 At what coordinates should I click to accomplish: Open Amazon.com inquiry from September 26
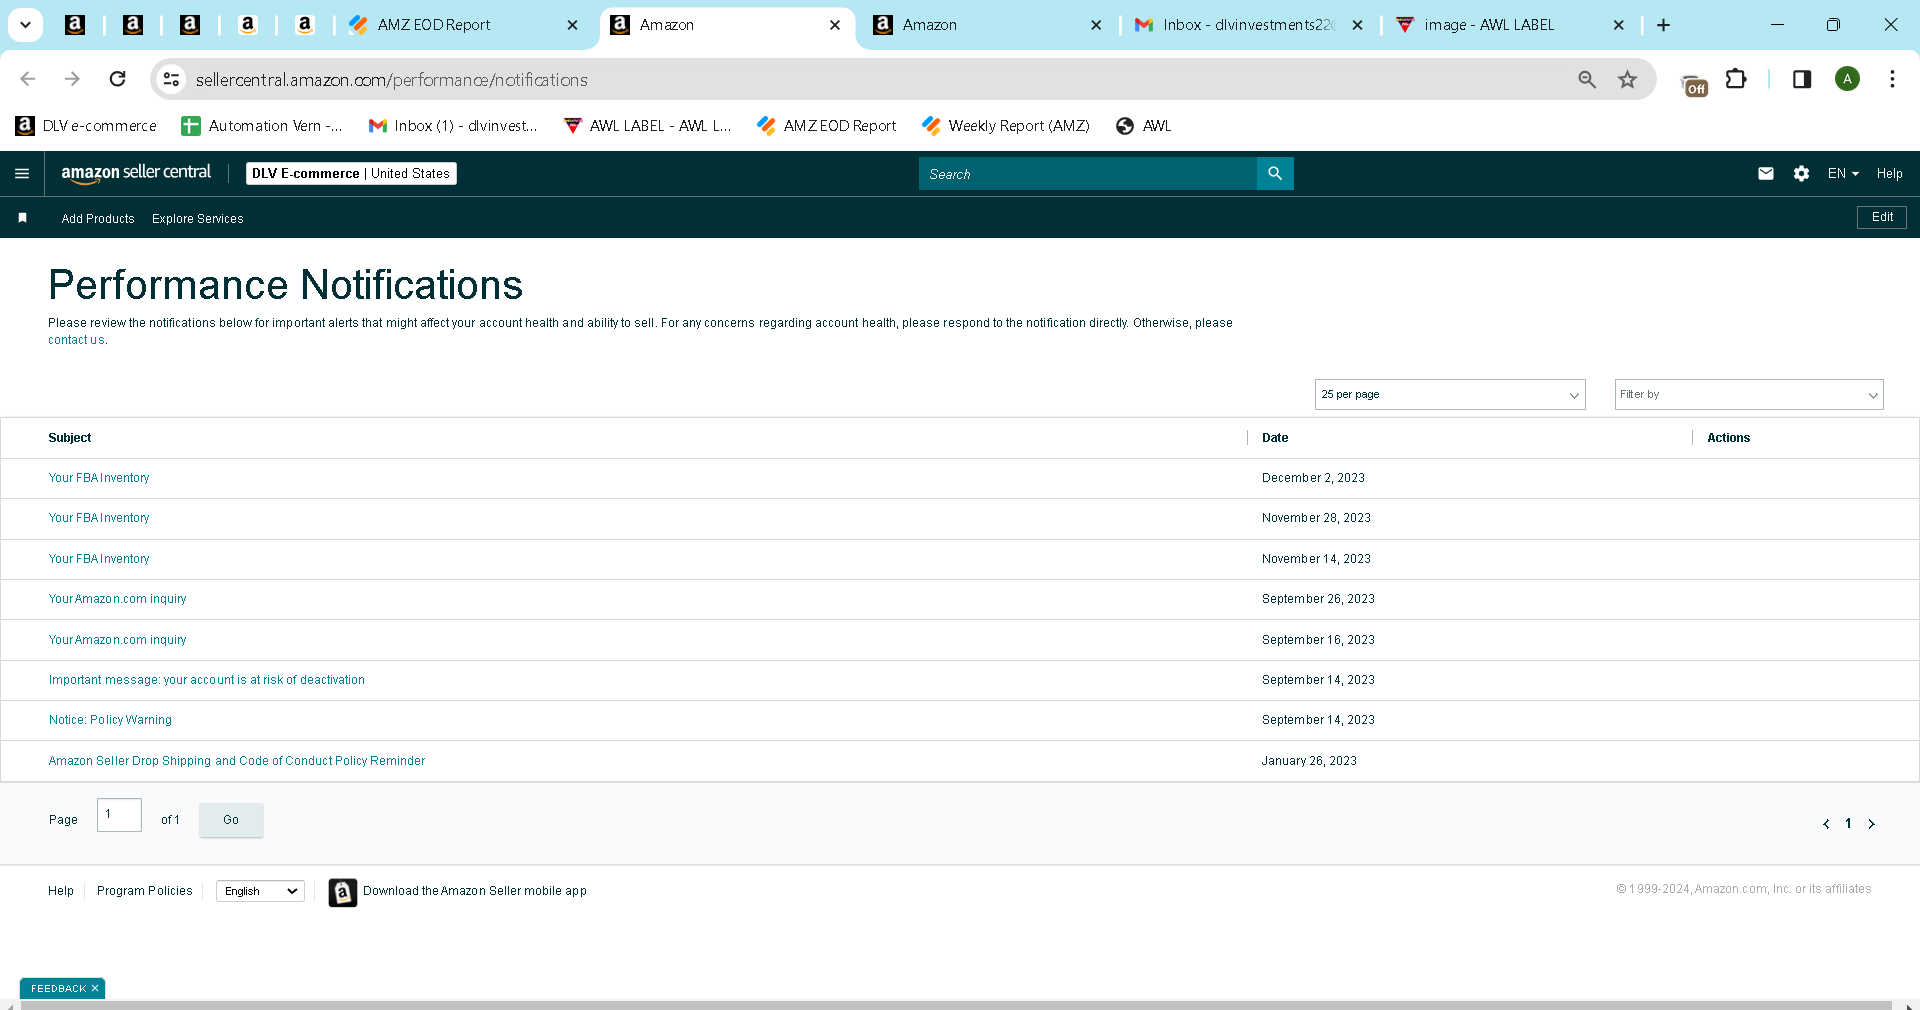click(x=117, y=599)
